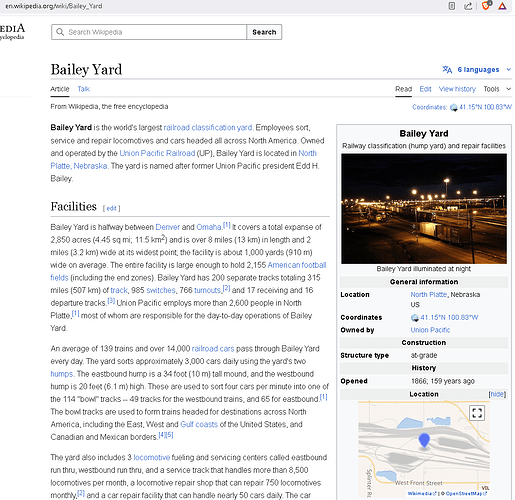Open the American football fields link

(297, 265)
